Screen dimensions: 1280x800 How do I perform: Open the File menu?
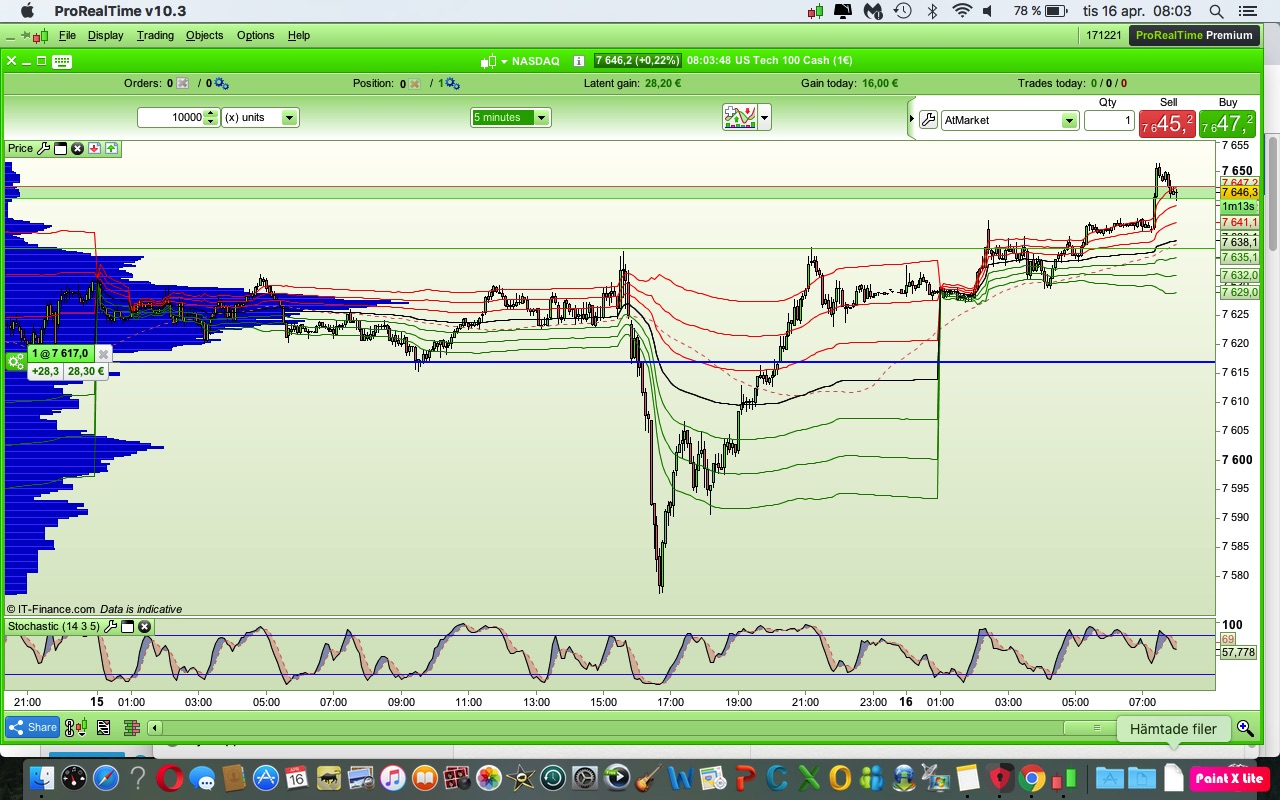[x=67, y=35]
